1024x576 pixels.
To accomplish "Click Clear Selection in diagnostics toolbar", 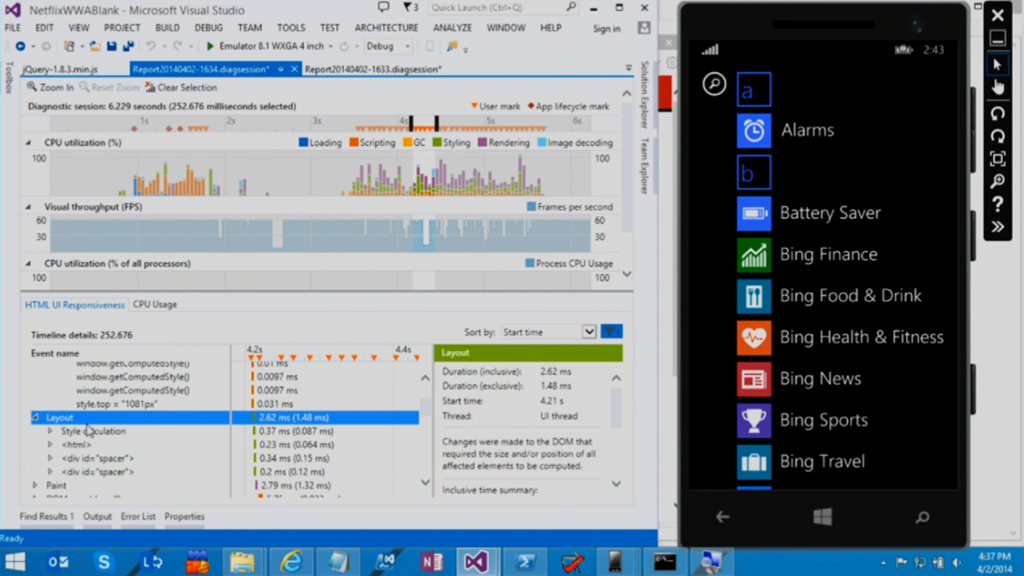I will (181, 87).
